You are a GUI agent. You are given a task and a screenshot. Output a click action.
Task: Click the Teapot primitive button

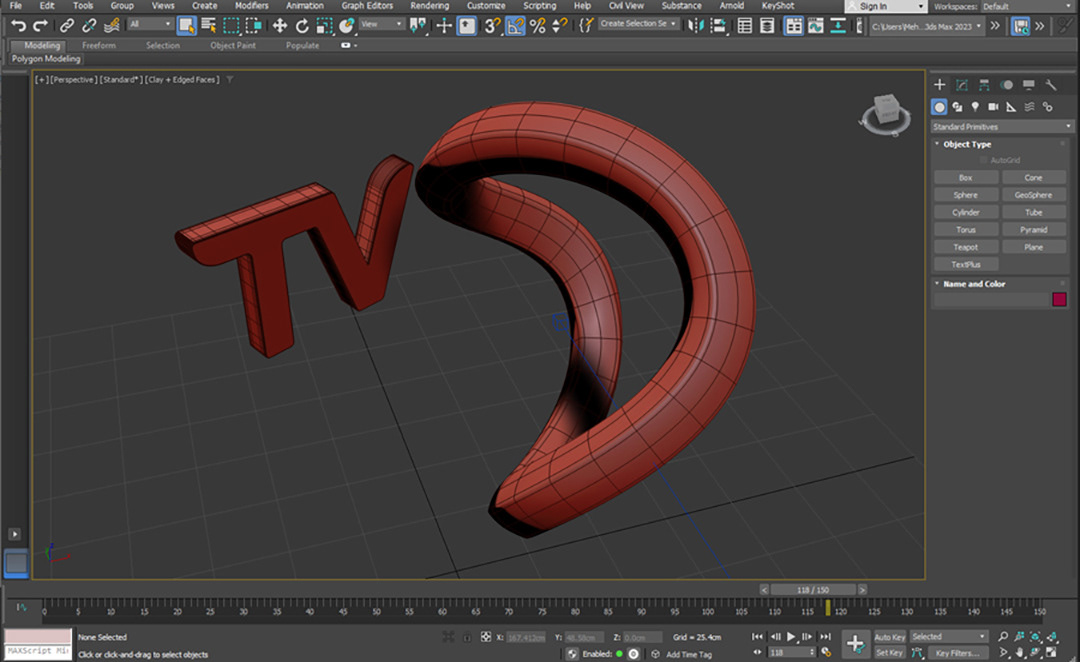(966, 247)
